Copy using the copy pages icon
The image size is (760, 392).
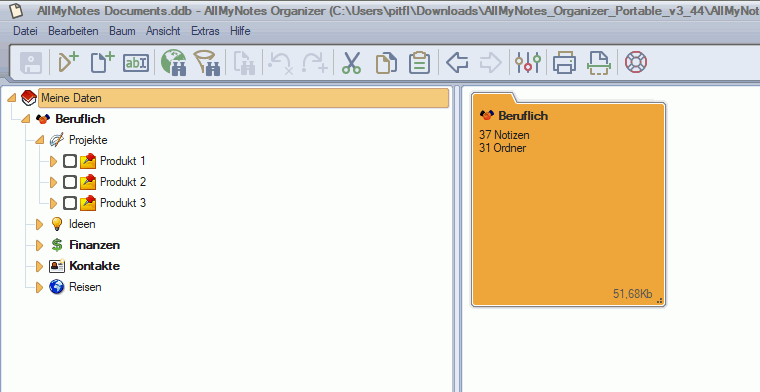(386, 63)
